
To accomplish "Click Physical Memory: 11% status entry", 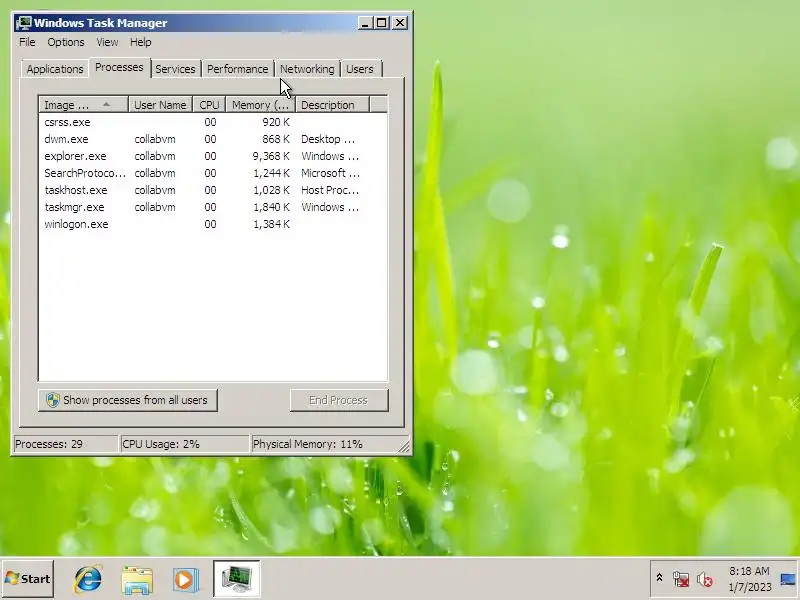I will tap(308, 444).
